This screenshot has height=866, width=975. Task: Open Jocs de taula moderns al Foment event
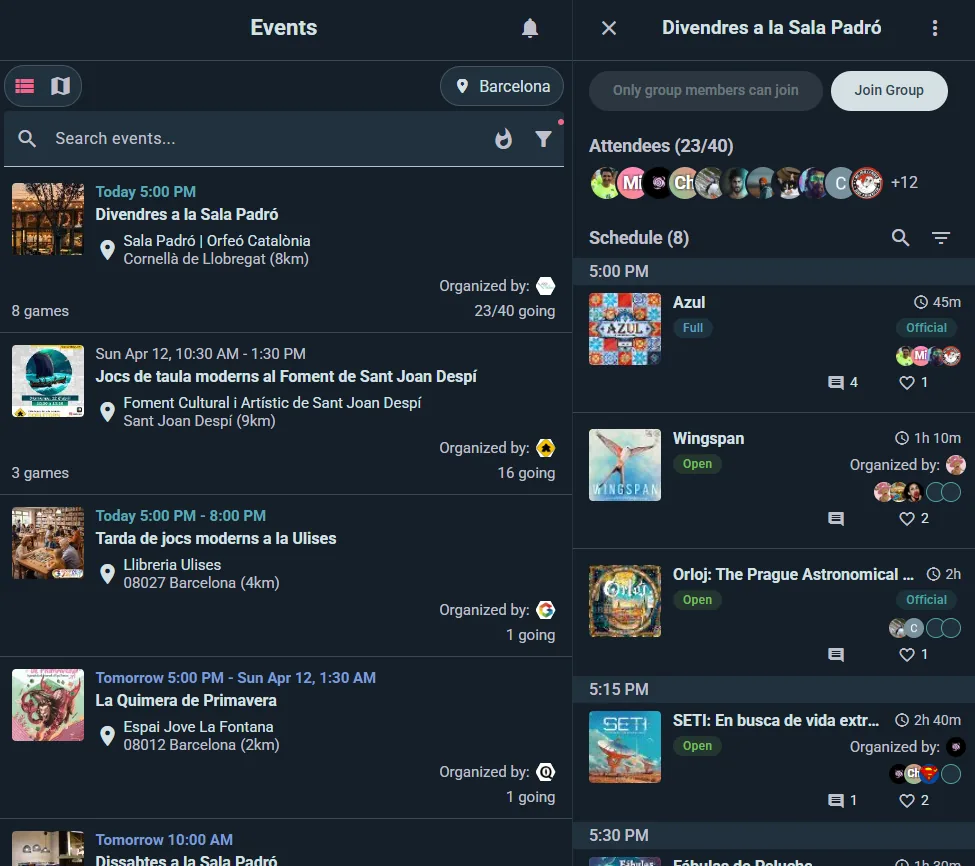coord(286,377)
